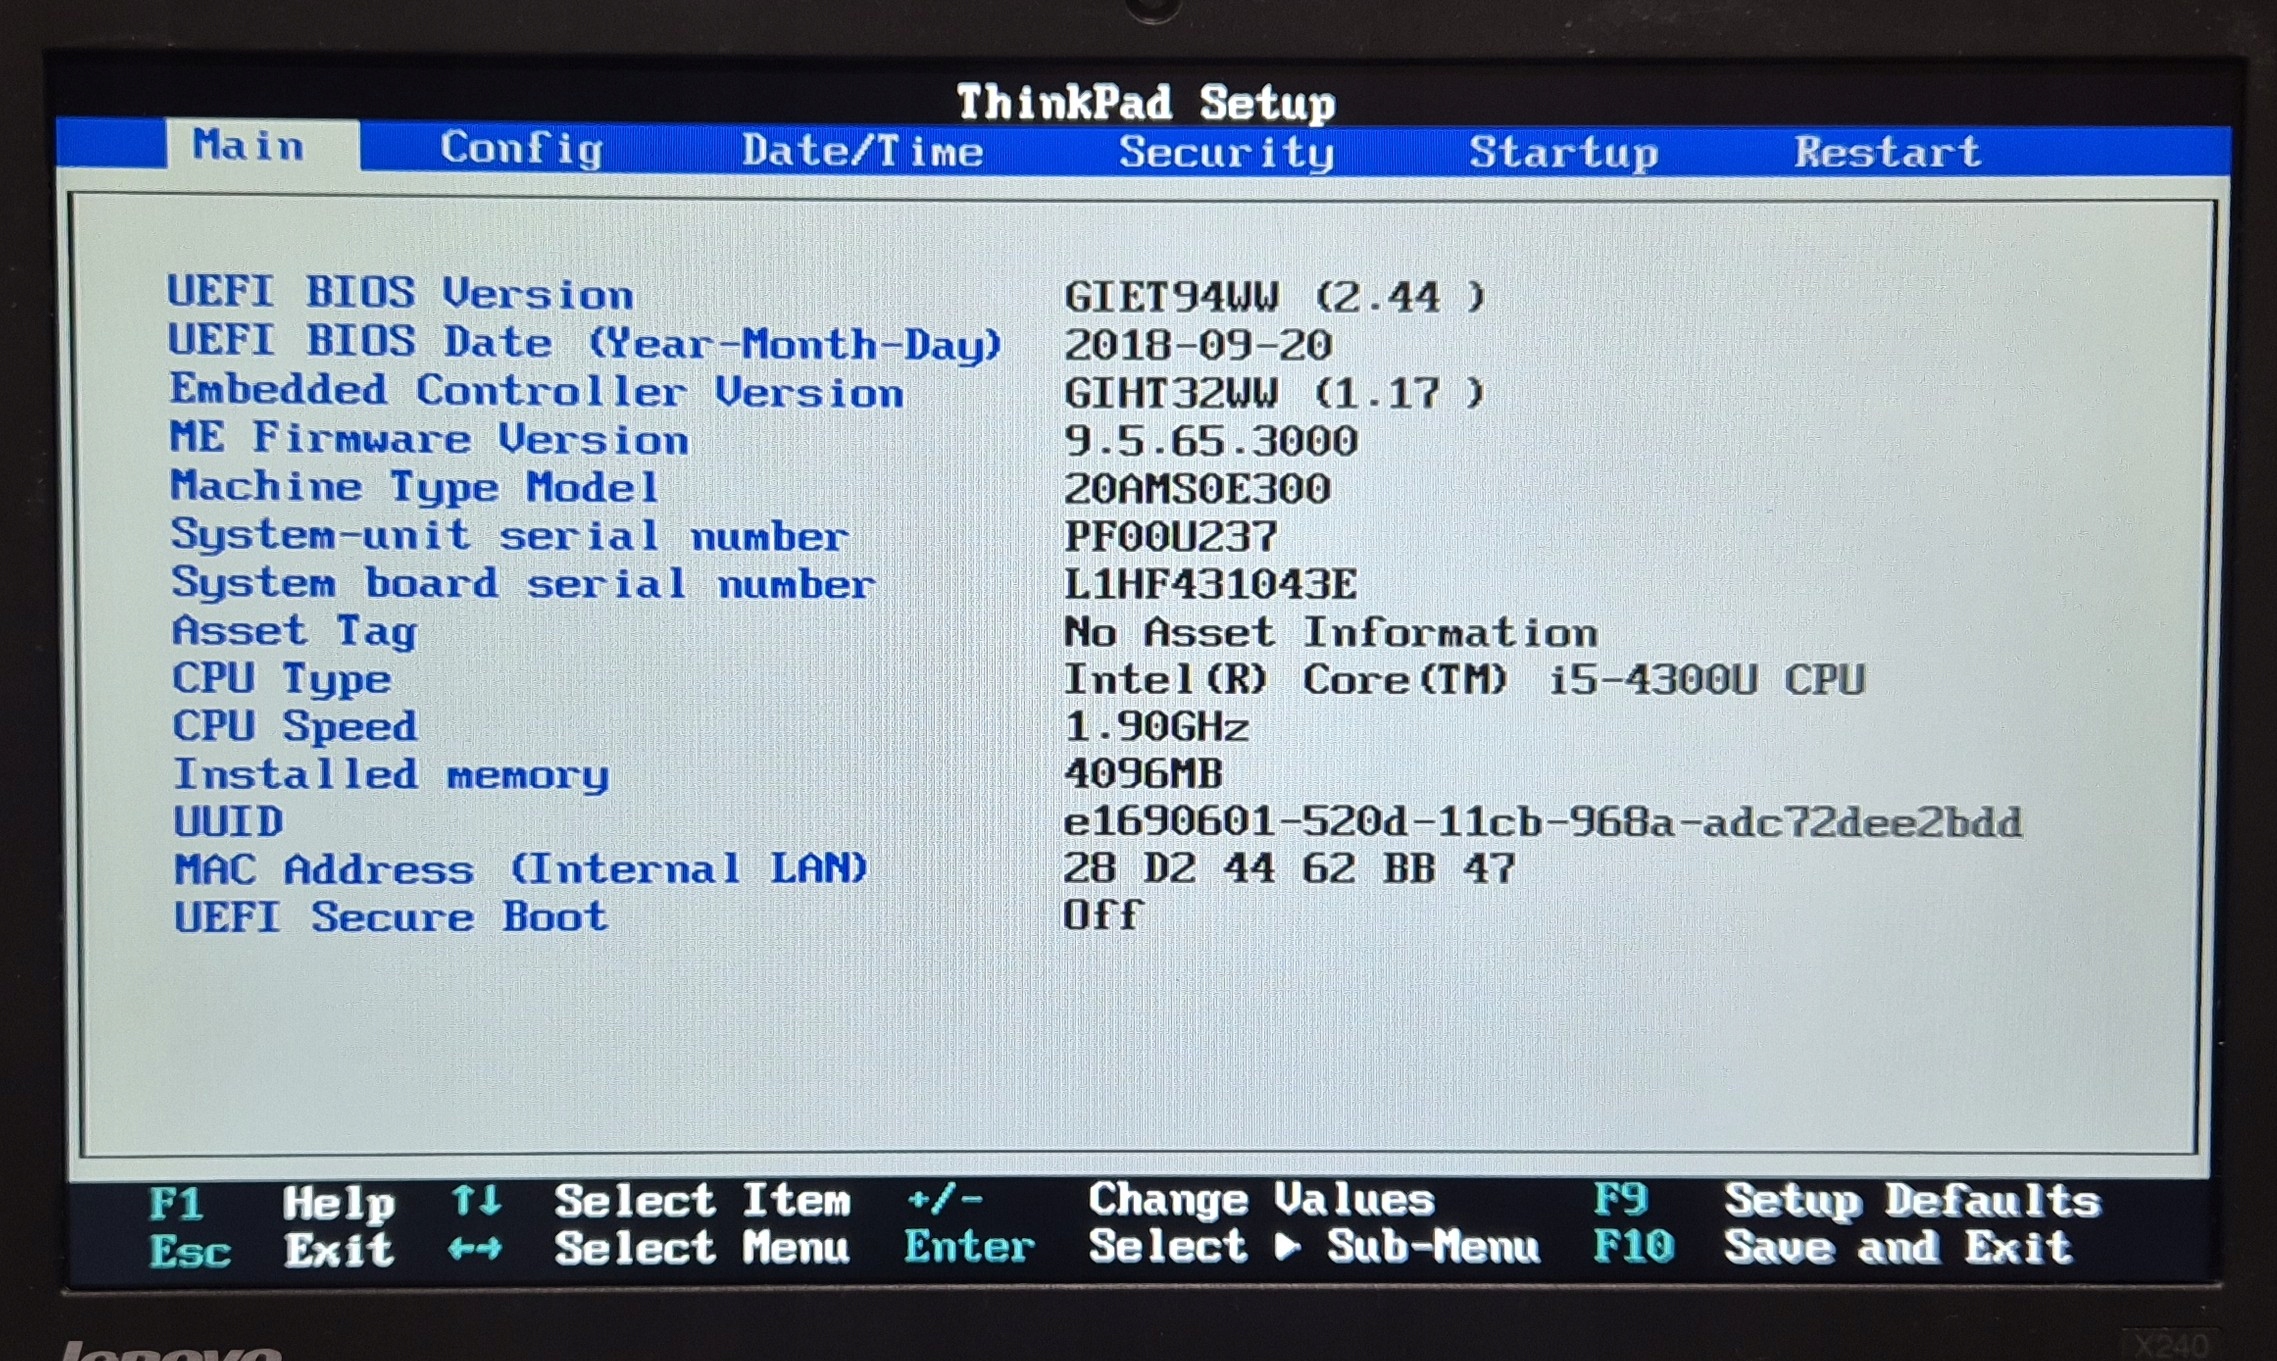This screenshot has width=2277, height=1361.
Task: Click the UEFI Secure Boot label
Action: point(391,917)
